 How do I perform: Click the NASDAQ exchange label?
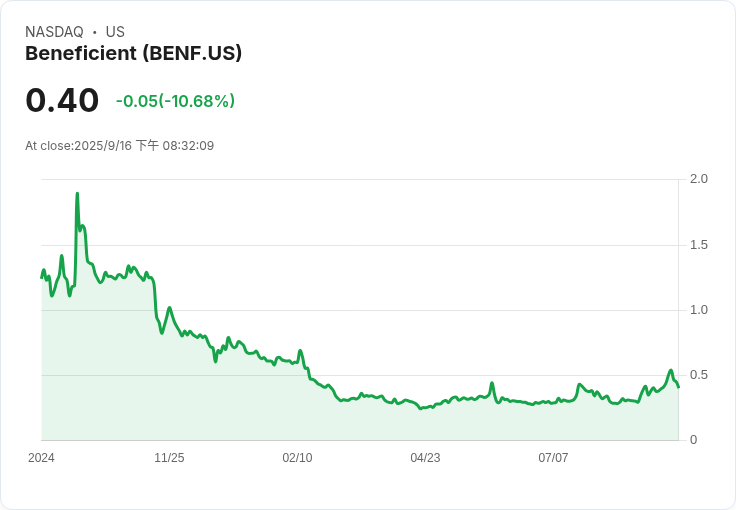coord(54,32)
